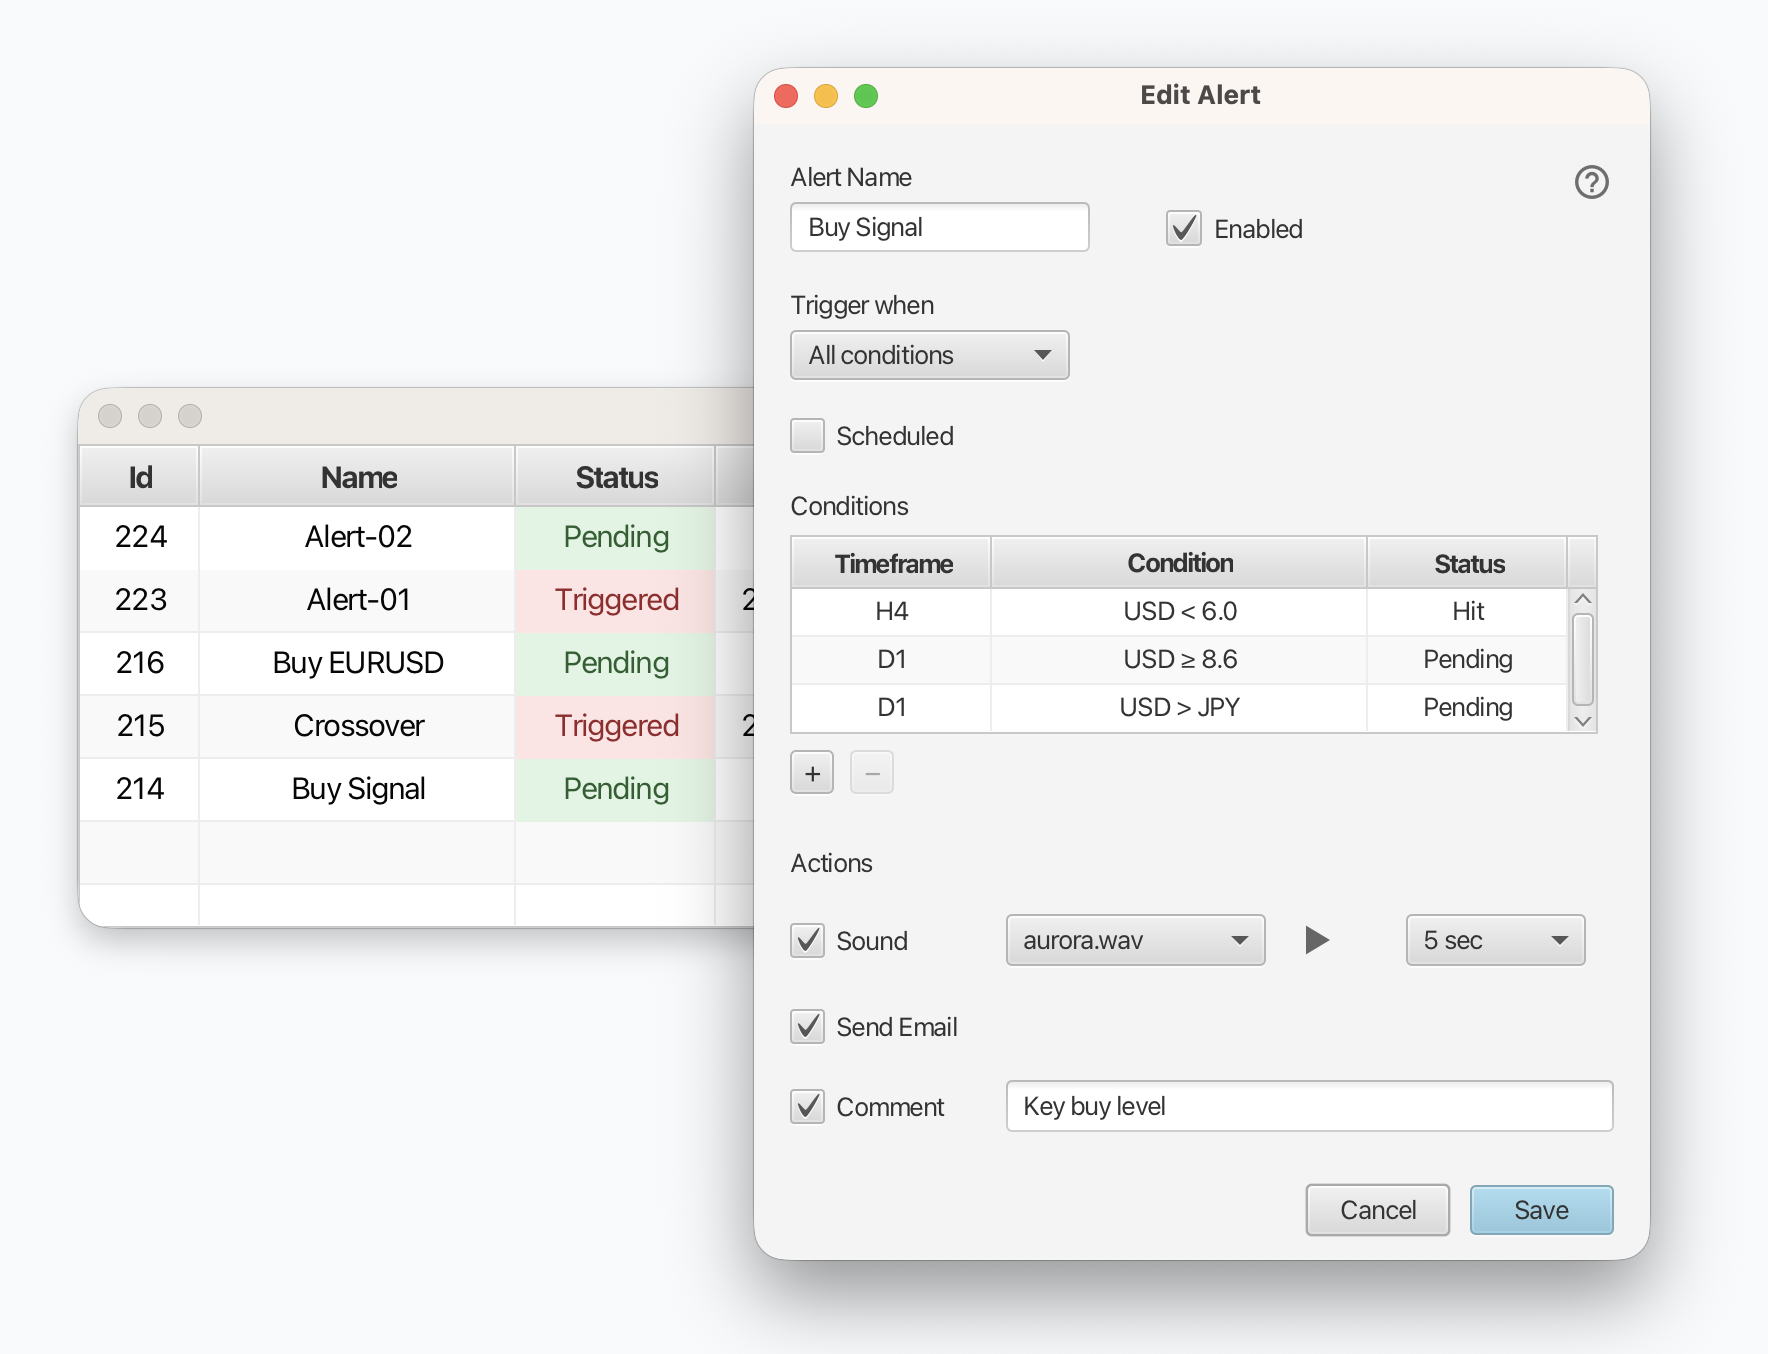Open the 5 sec duration dropdown
This screenshot has width=1768, height=1354.
[1496, 940]
